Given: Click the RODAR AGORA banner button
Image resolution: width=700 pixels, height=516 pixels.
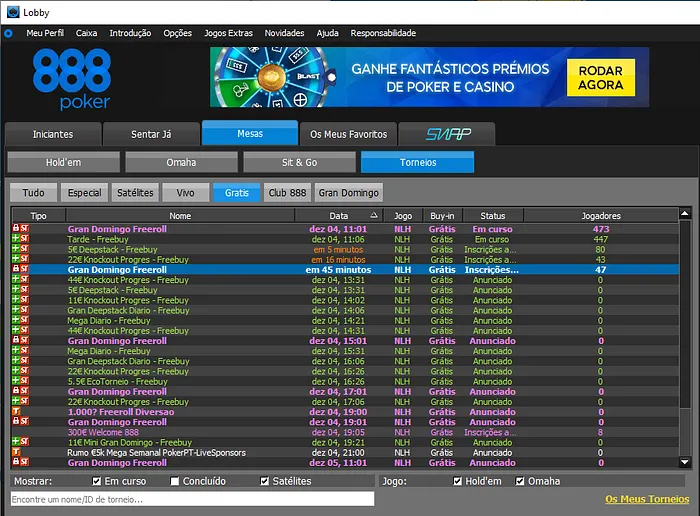Looking at the screenshot, I should coord(600,78).
